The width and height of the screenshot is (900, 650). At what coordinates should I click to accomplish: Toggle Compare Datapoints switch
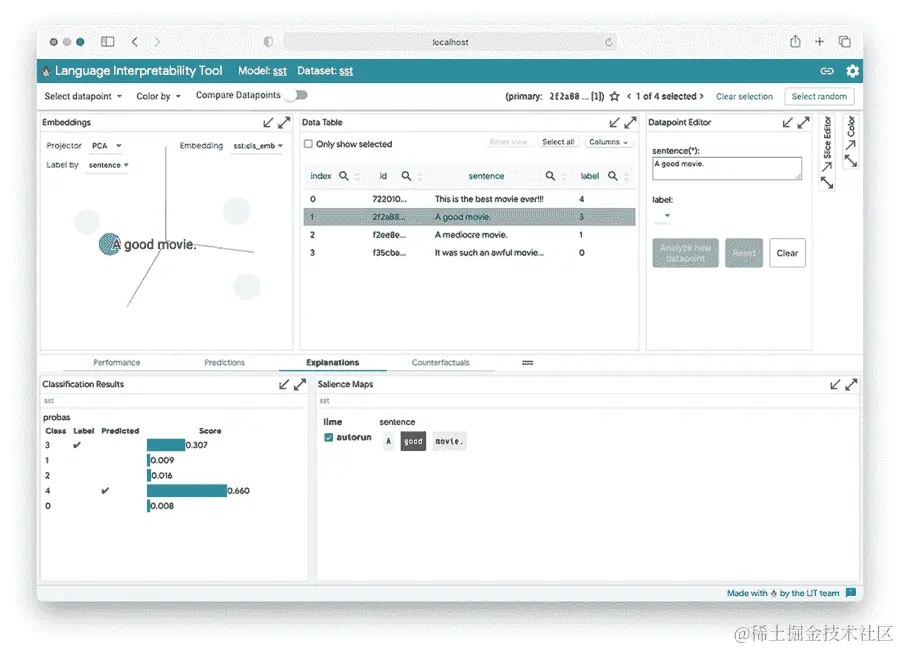tap(297, 95)
